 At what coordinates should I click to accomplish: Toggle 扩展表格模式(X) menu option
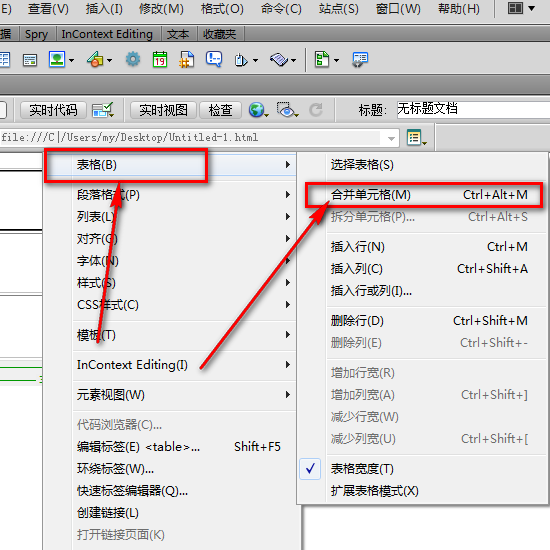374,491
